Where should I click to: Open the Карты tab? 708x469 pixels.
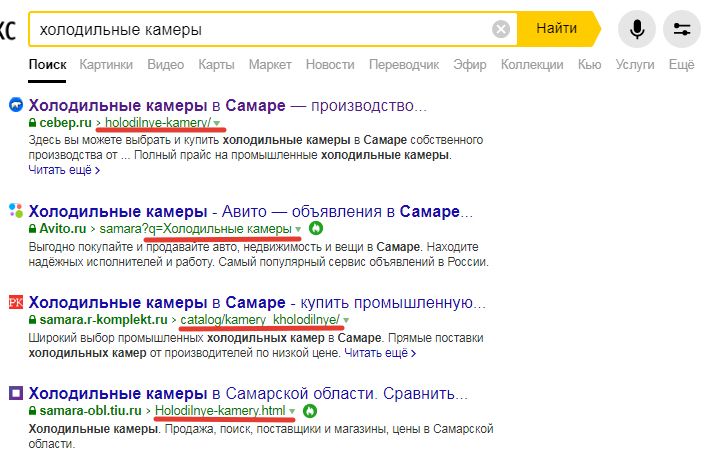216,65
